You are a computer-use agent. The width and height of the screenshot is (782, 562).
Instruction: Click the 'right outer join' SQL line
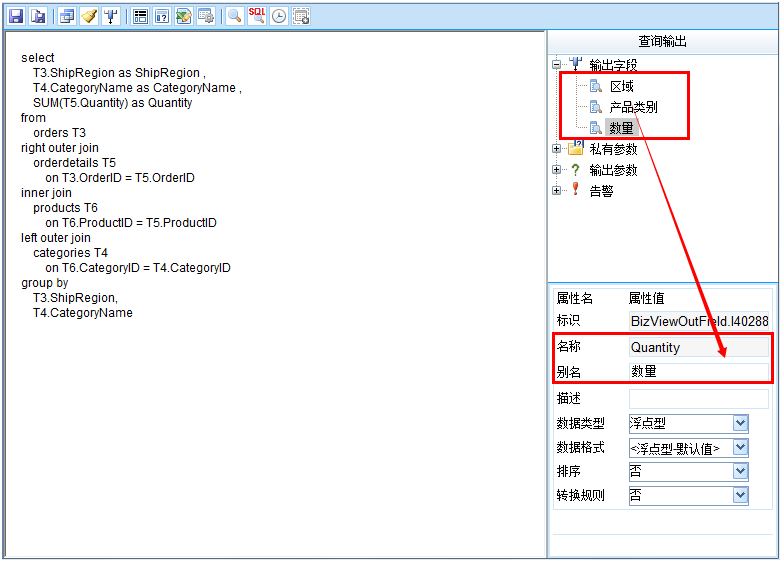point(60,148)
